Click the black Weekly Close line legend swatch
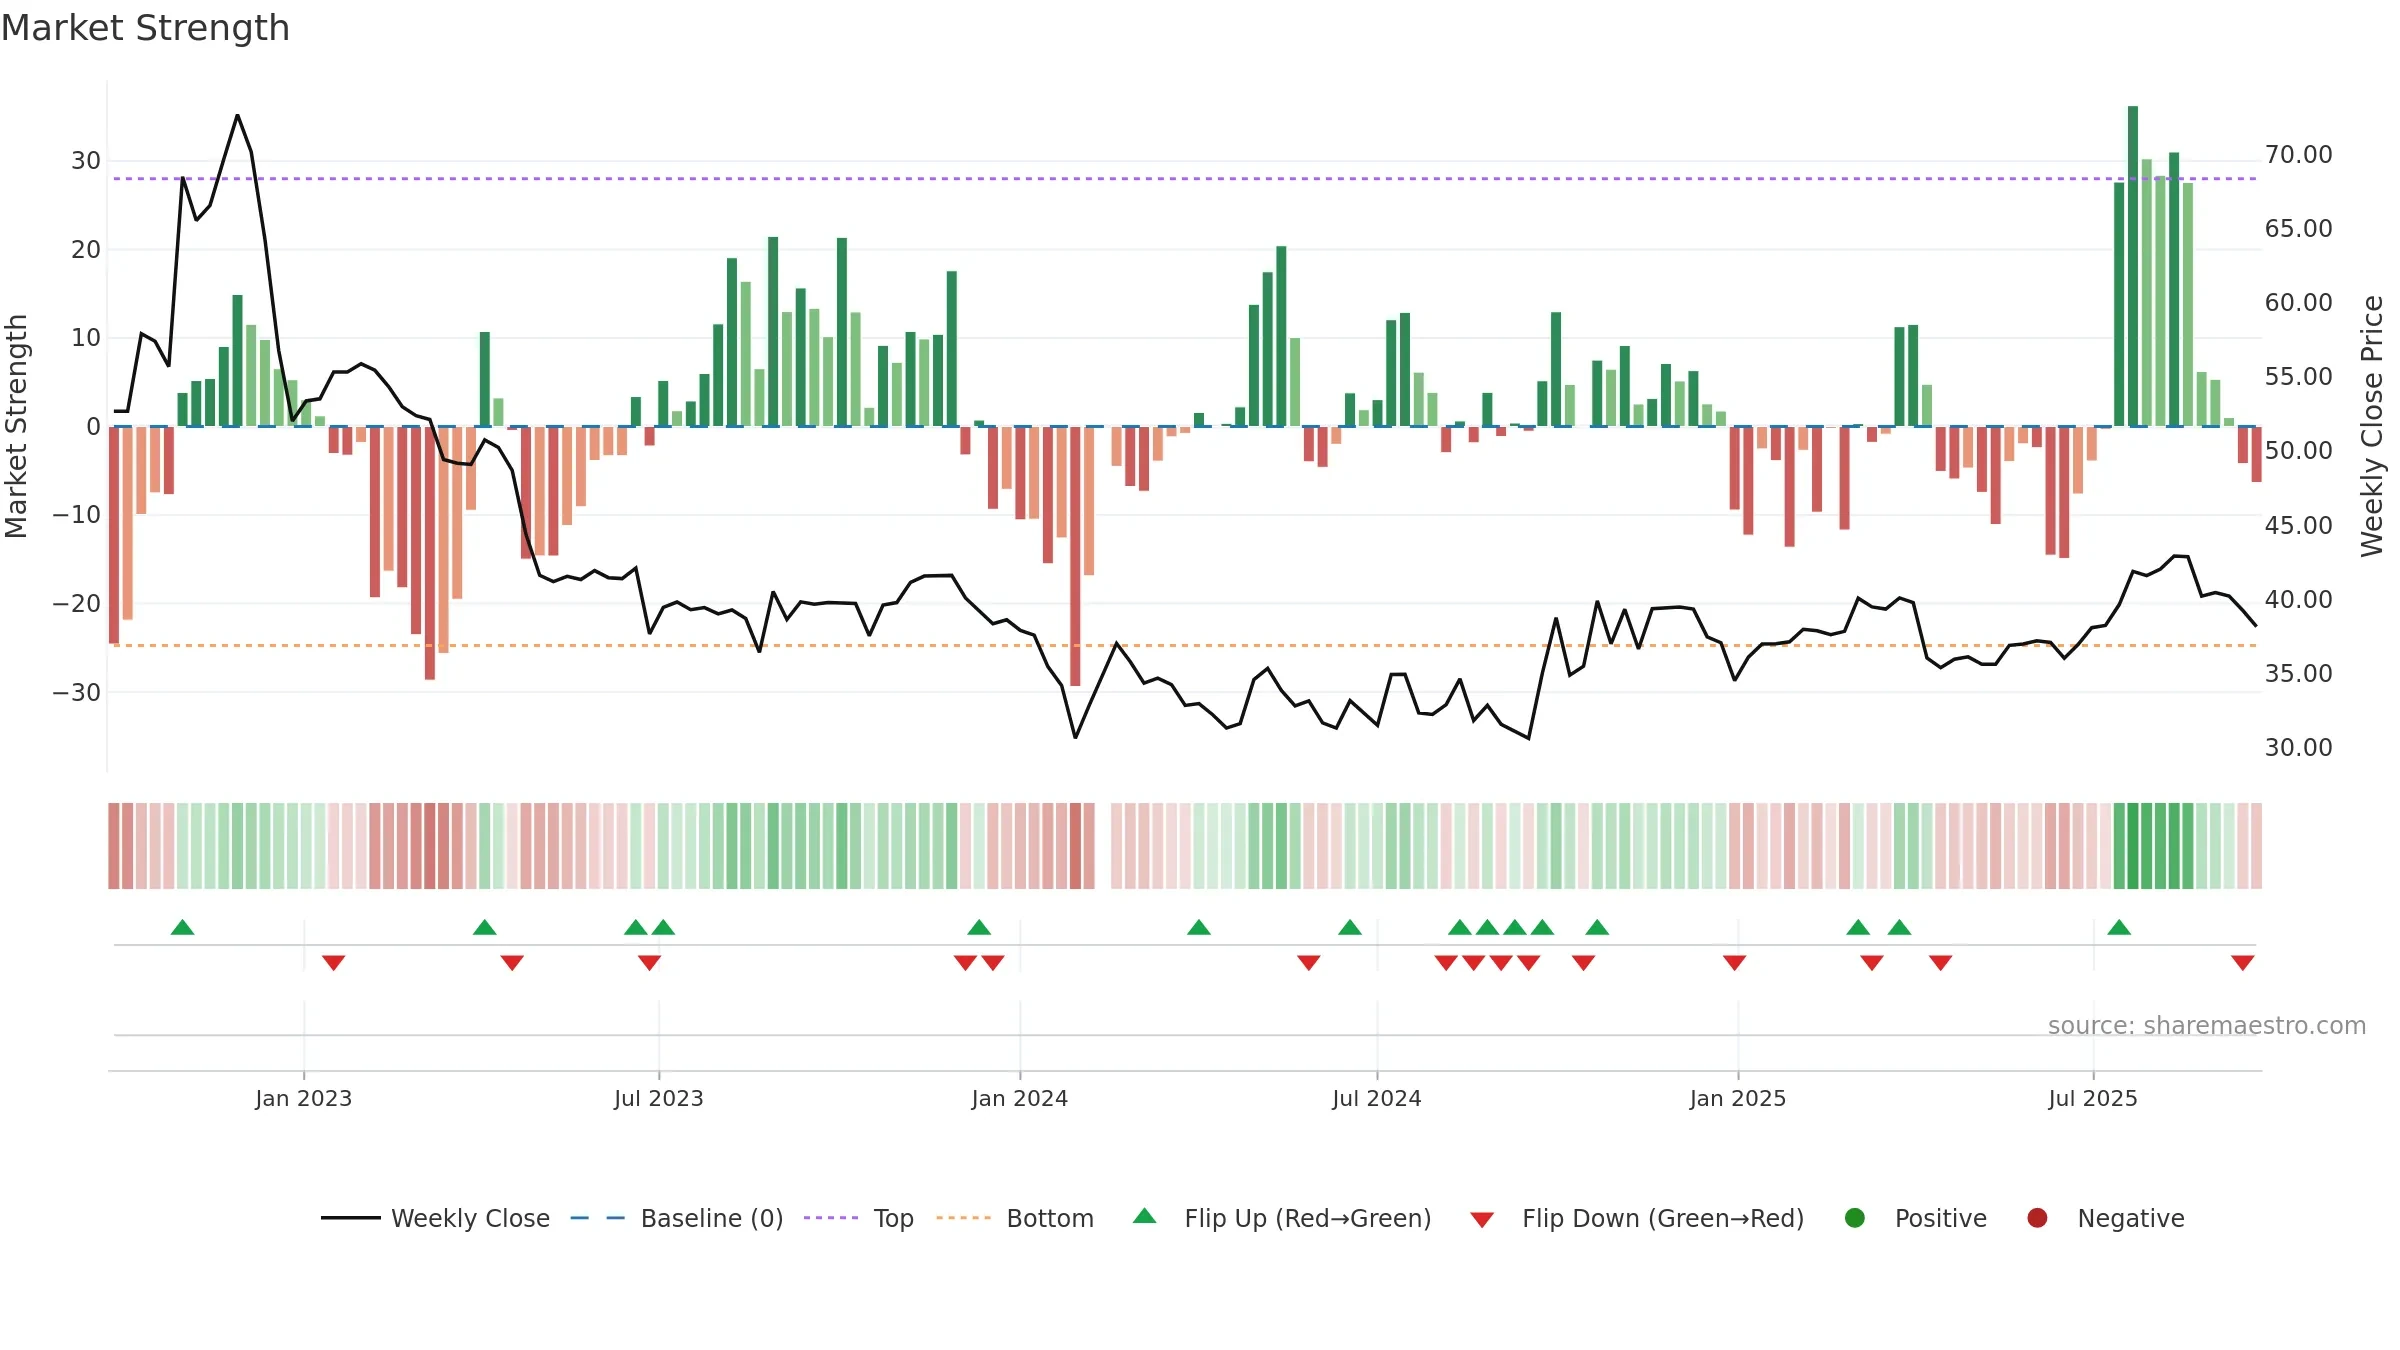The width and height of the screenshot is (2400, 1350). [x=351, y=1218]
